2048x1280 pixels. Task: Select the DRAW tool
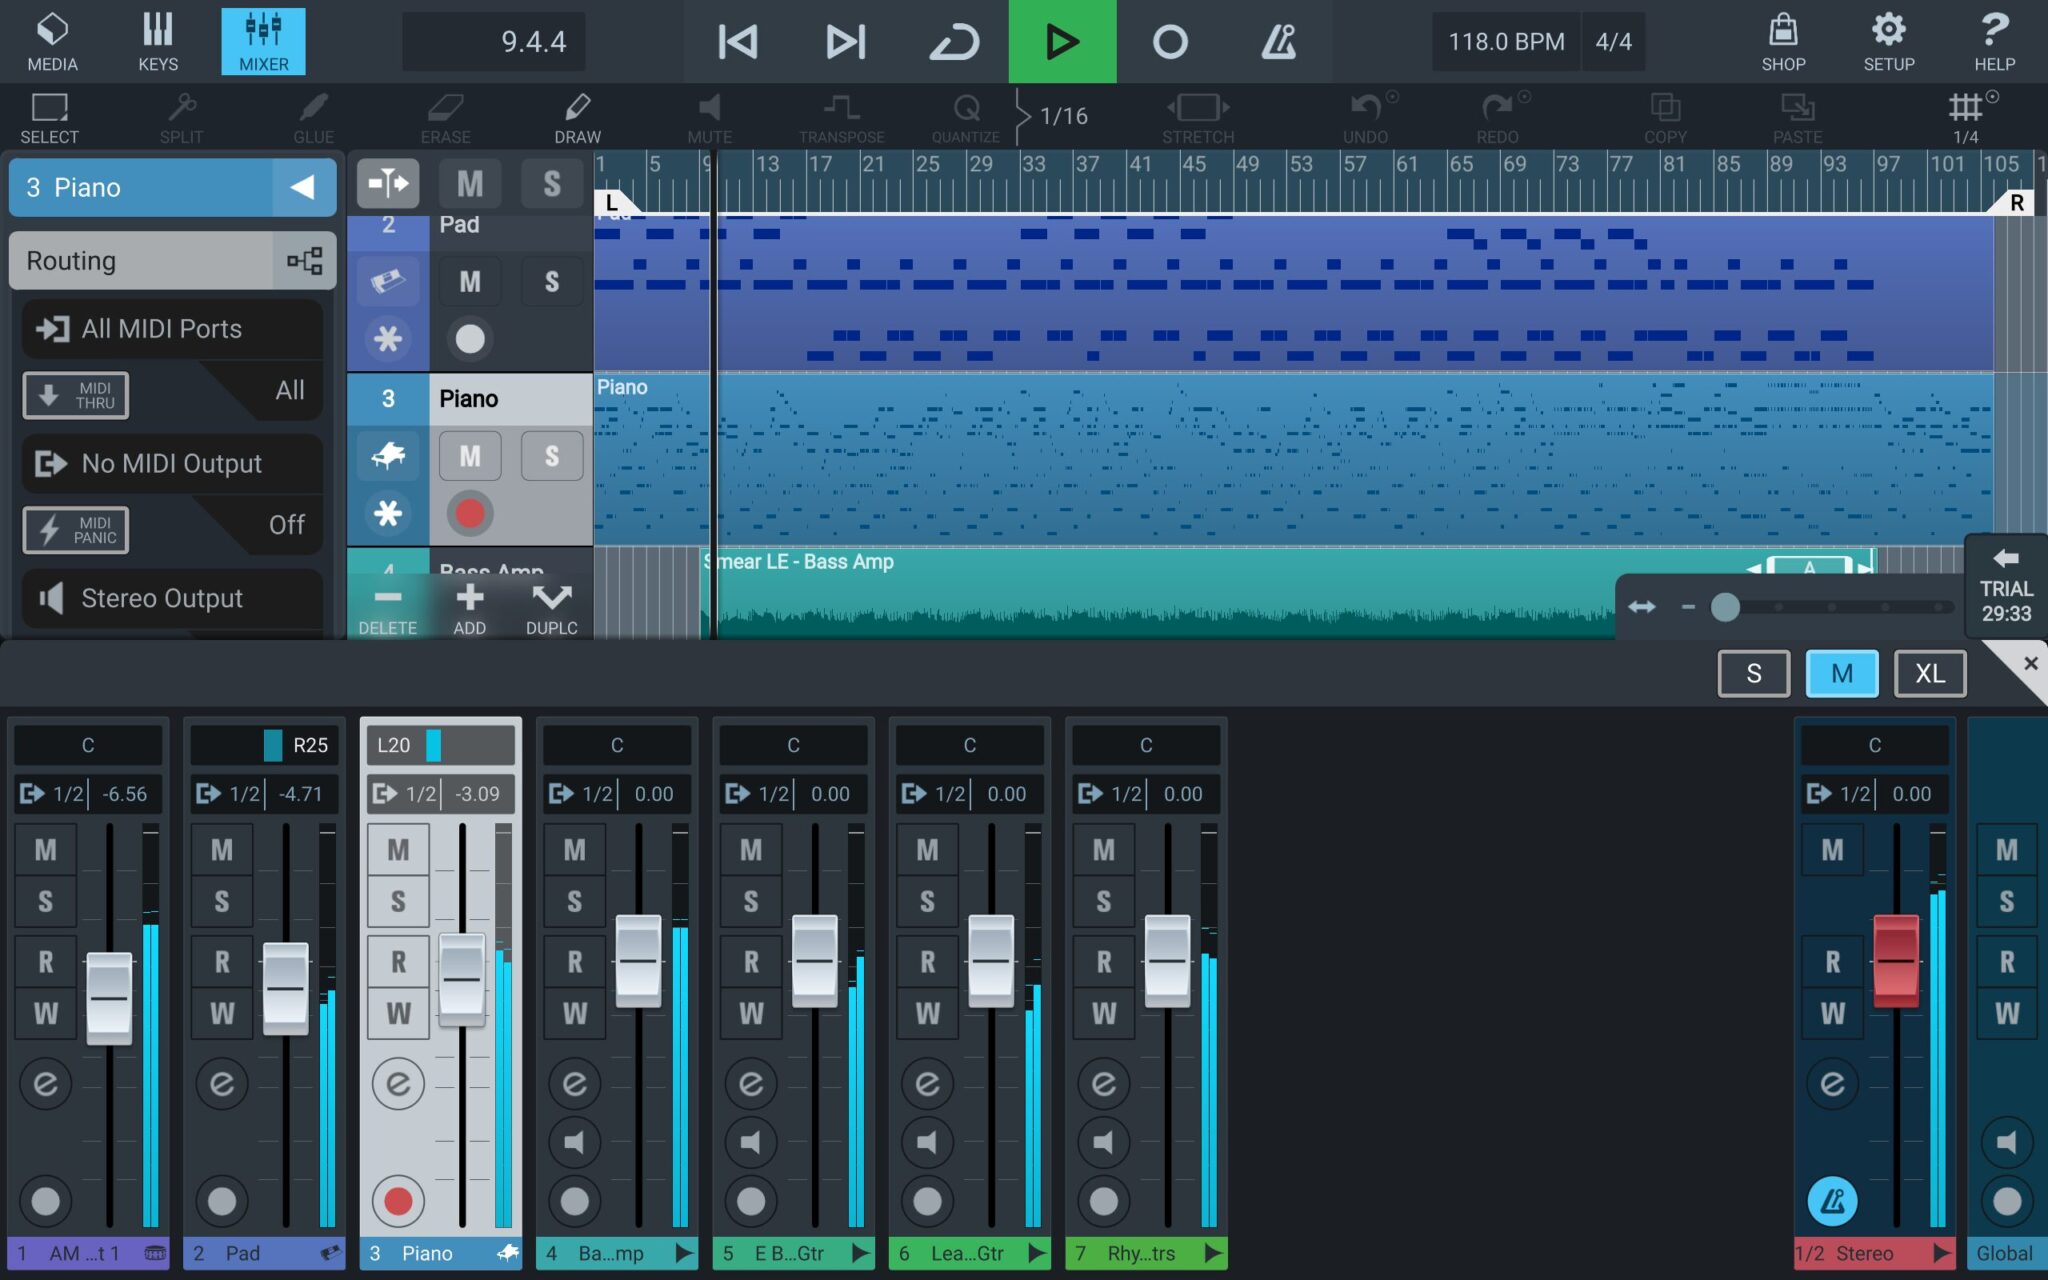click(577, 116)
